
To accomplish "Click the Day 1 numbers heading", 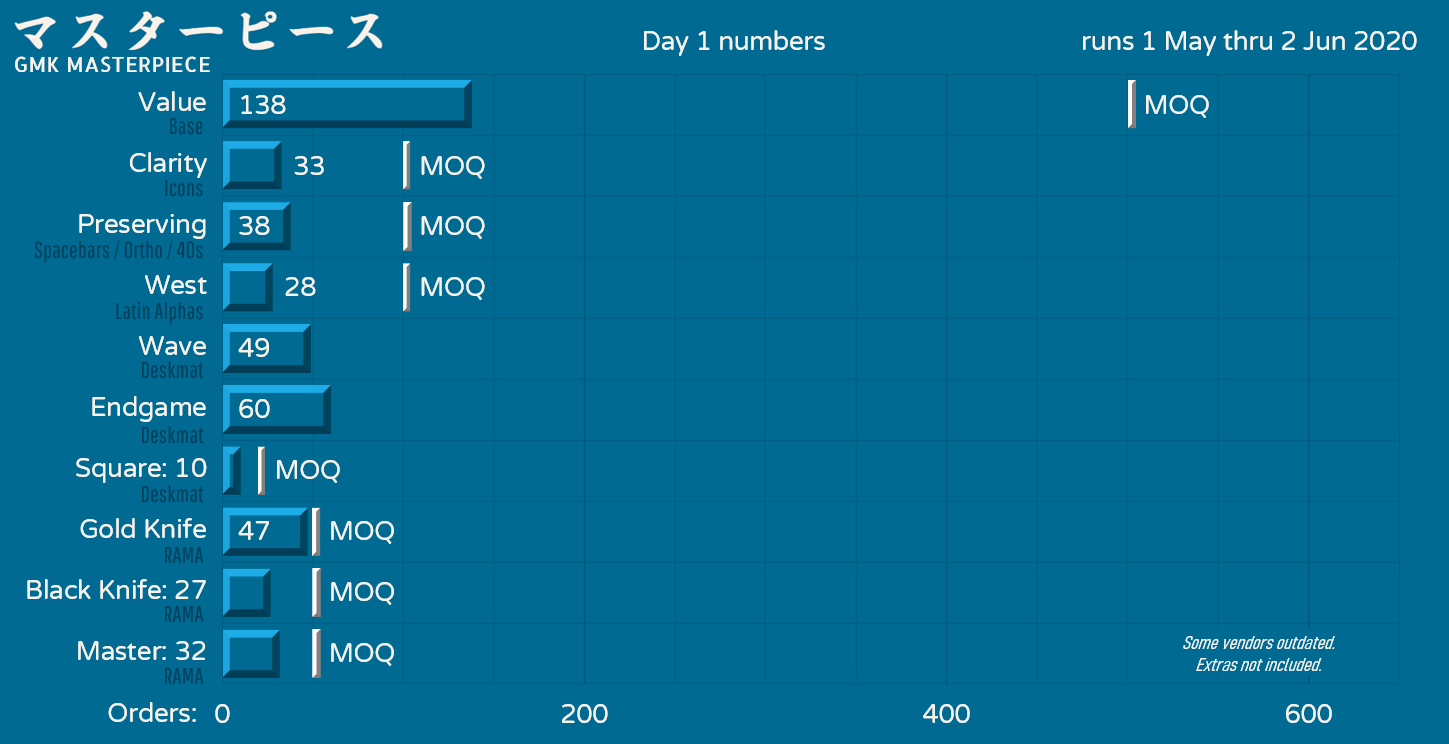I will coord(734,41).
